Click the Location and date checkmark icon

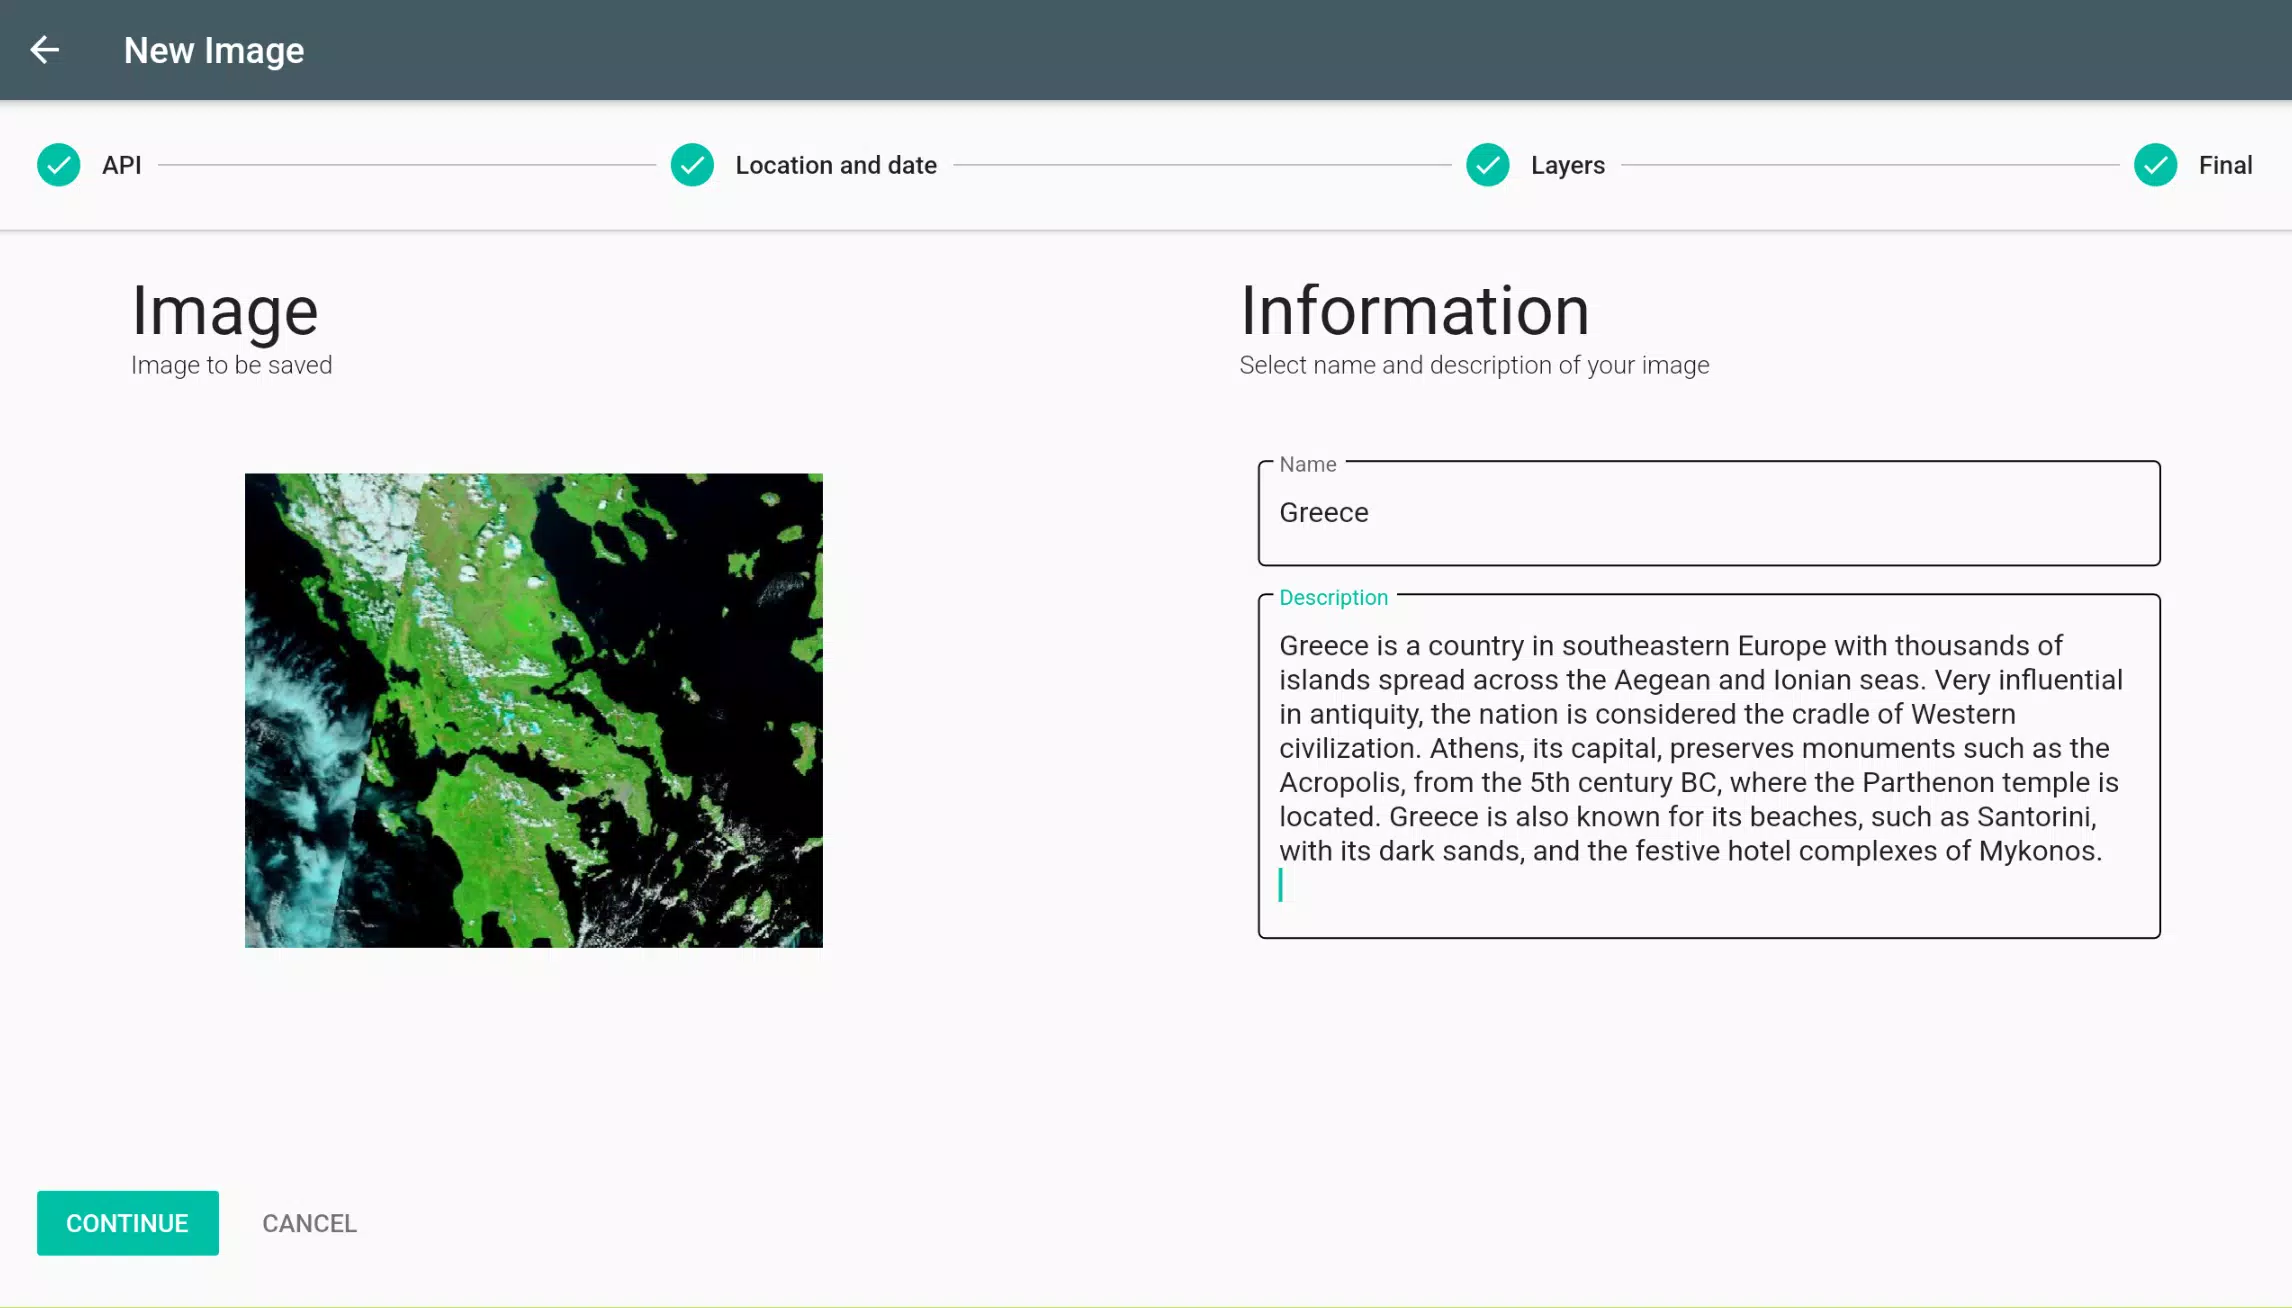pyautogui.click(x=692, y=165)
